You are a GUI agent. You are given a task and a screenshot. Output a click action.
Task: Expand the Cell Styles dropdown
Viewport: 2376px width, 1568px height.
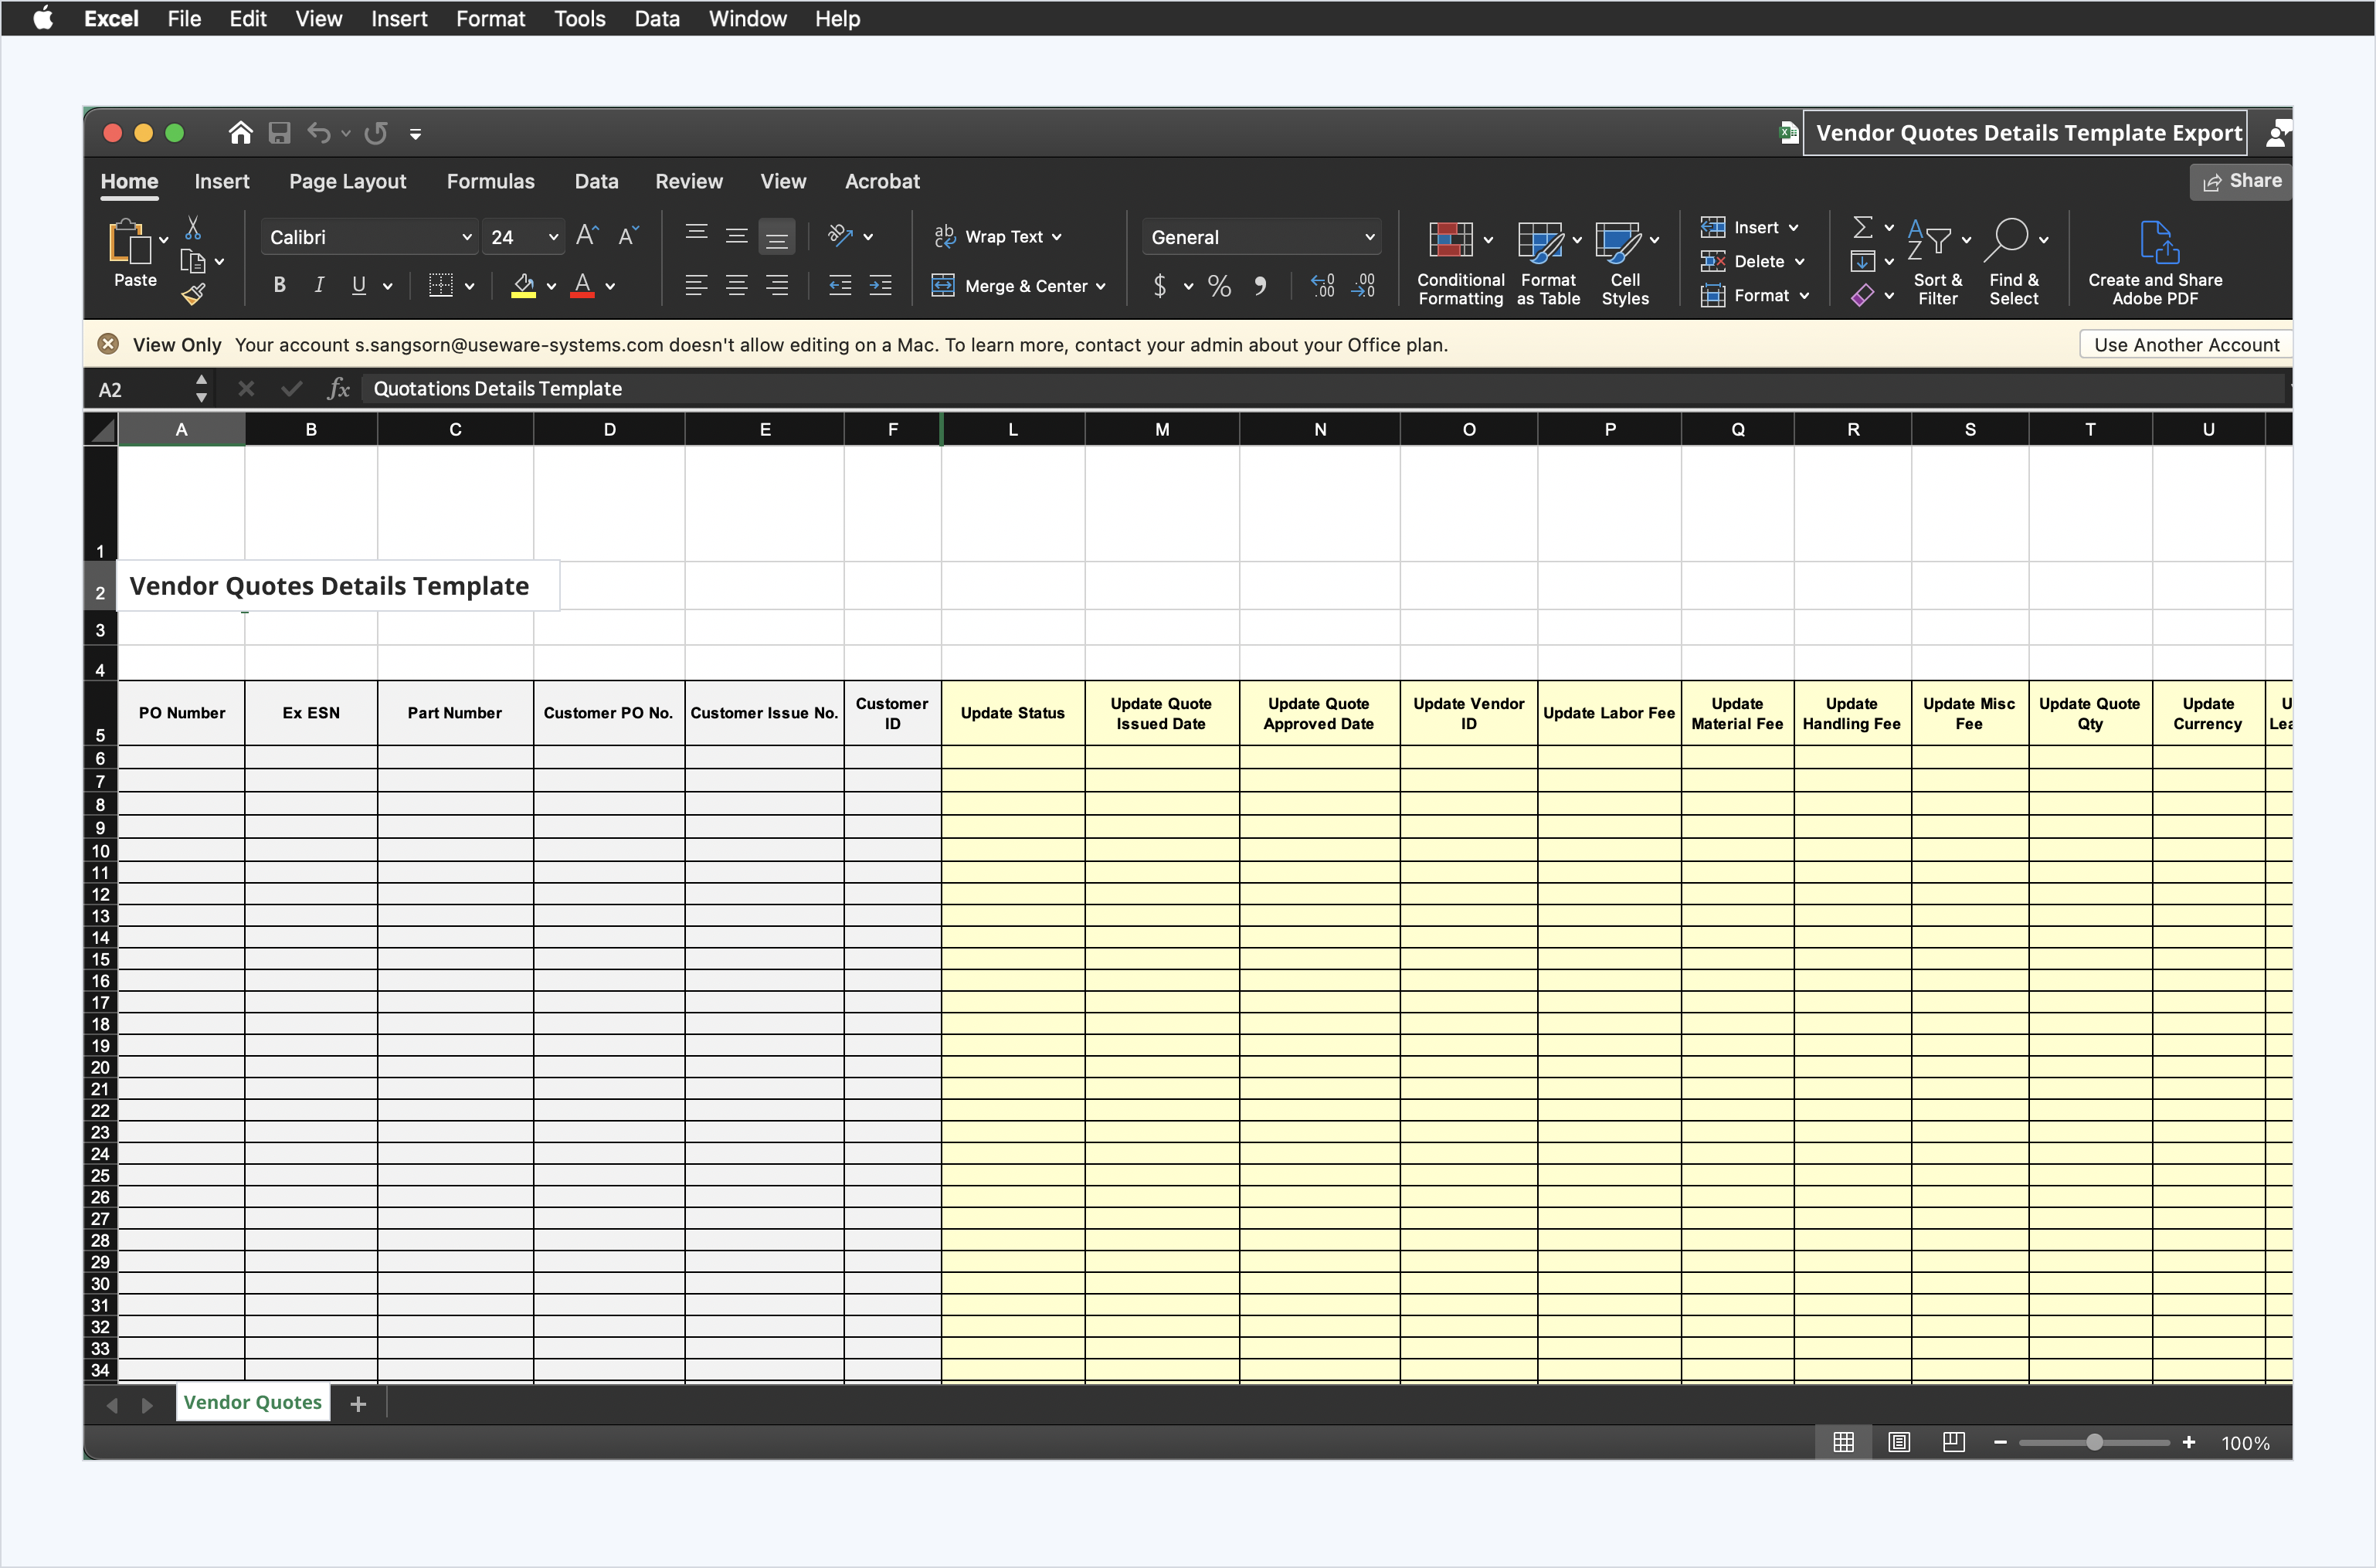pos(1654,240)
